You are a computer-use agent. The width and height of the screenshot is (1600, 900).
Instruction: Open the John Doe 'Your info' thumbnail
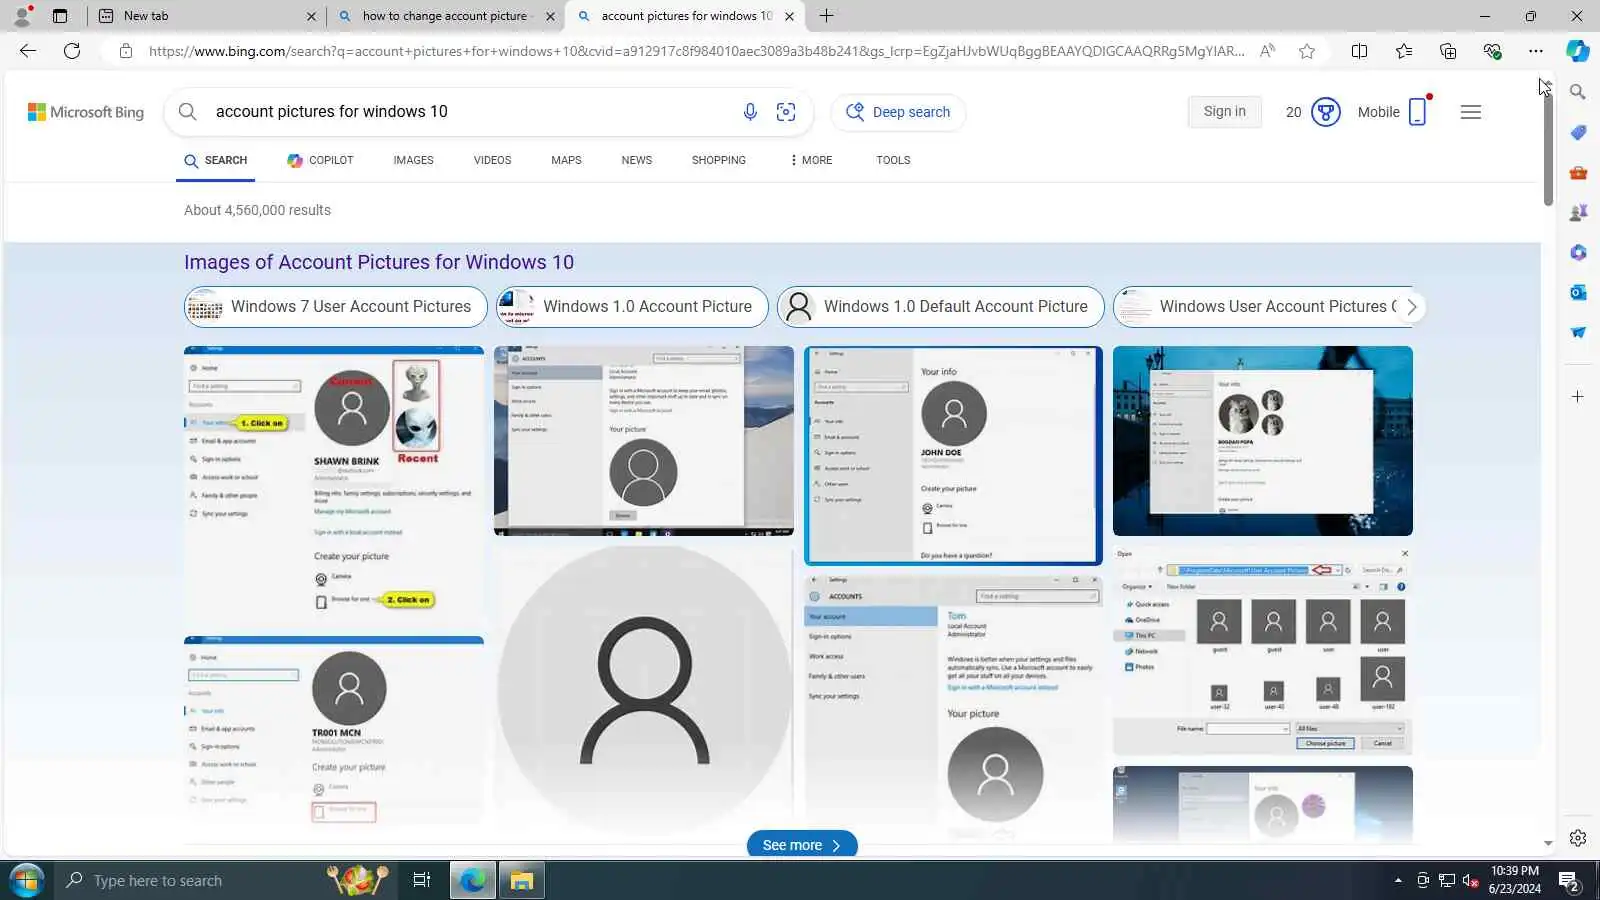point(954,456)
